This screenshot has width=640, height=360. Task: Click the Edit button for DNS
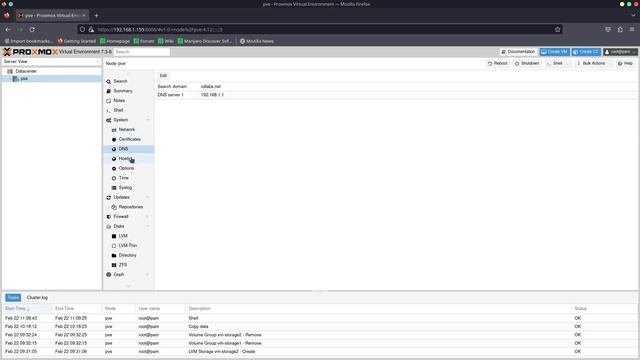163,76
